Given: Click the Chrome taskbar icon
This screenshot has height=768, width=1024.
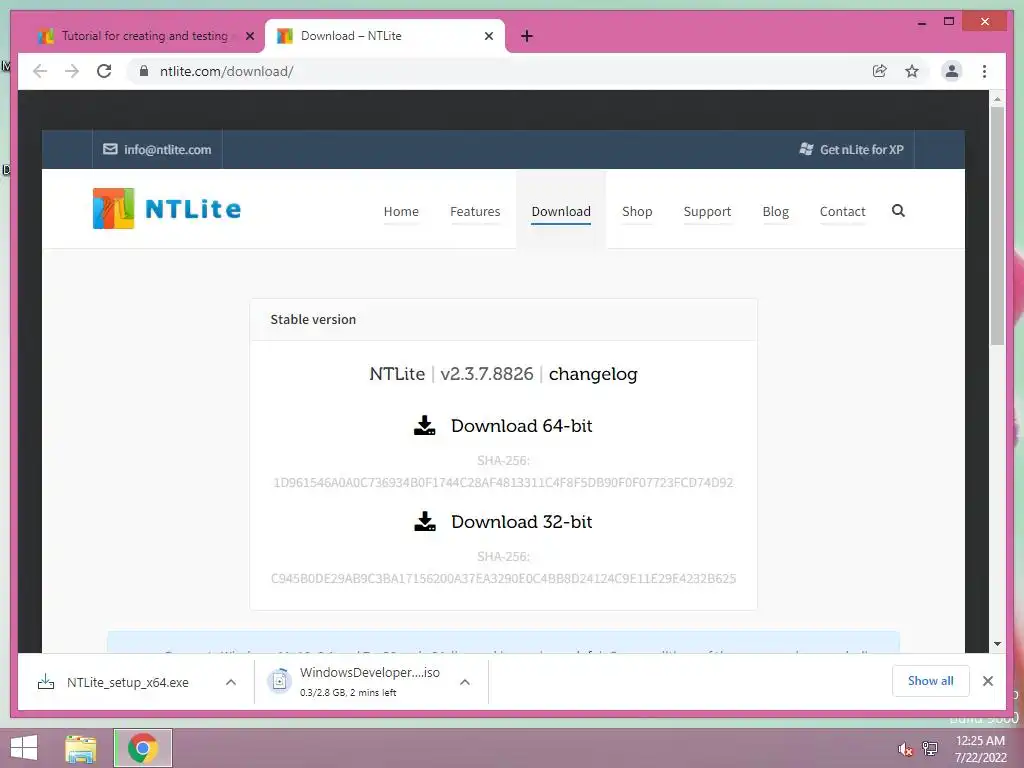Looking at the screenshot, I should click(142, 748).
